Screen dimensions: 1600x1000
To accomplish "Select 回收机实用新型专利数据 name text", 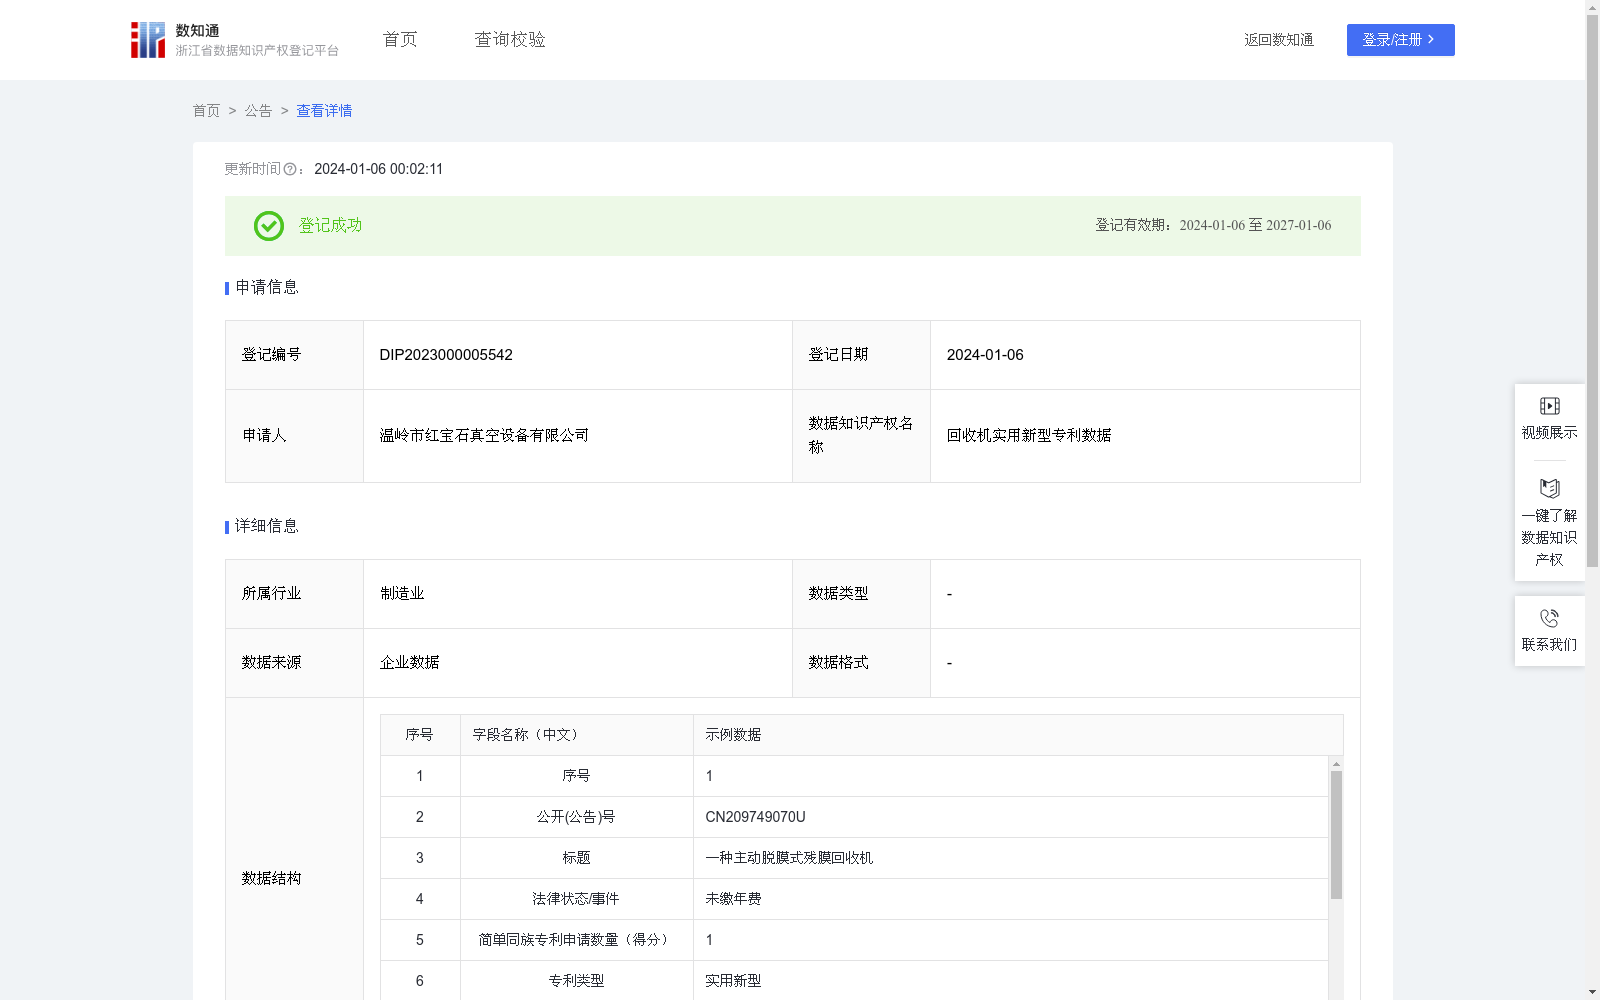I will 1029,436.
